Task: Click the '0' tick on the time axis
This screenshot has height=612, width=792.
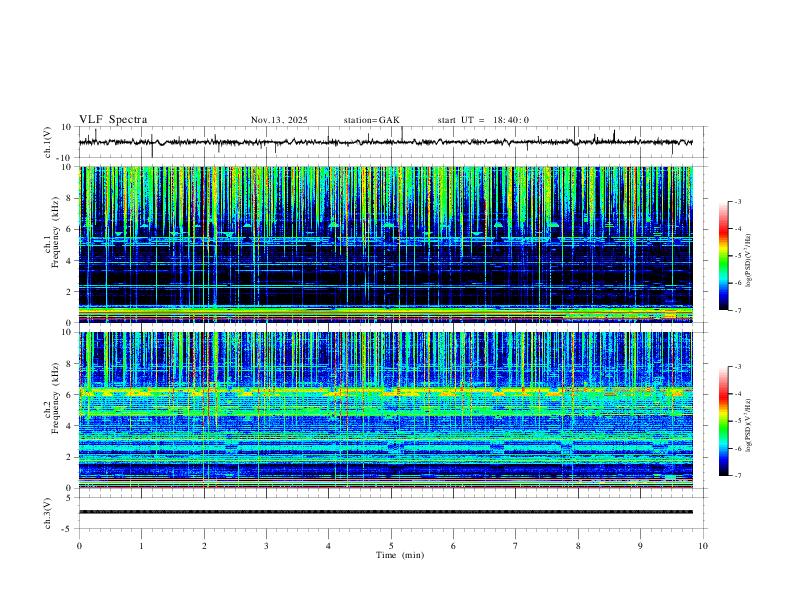Action: point(79,546)
